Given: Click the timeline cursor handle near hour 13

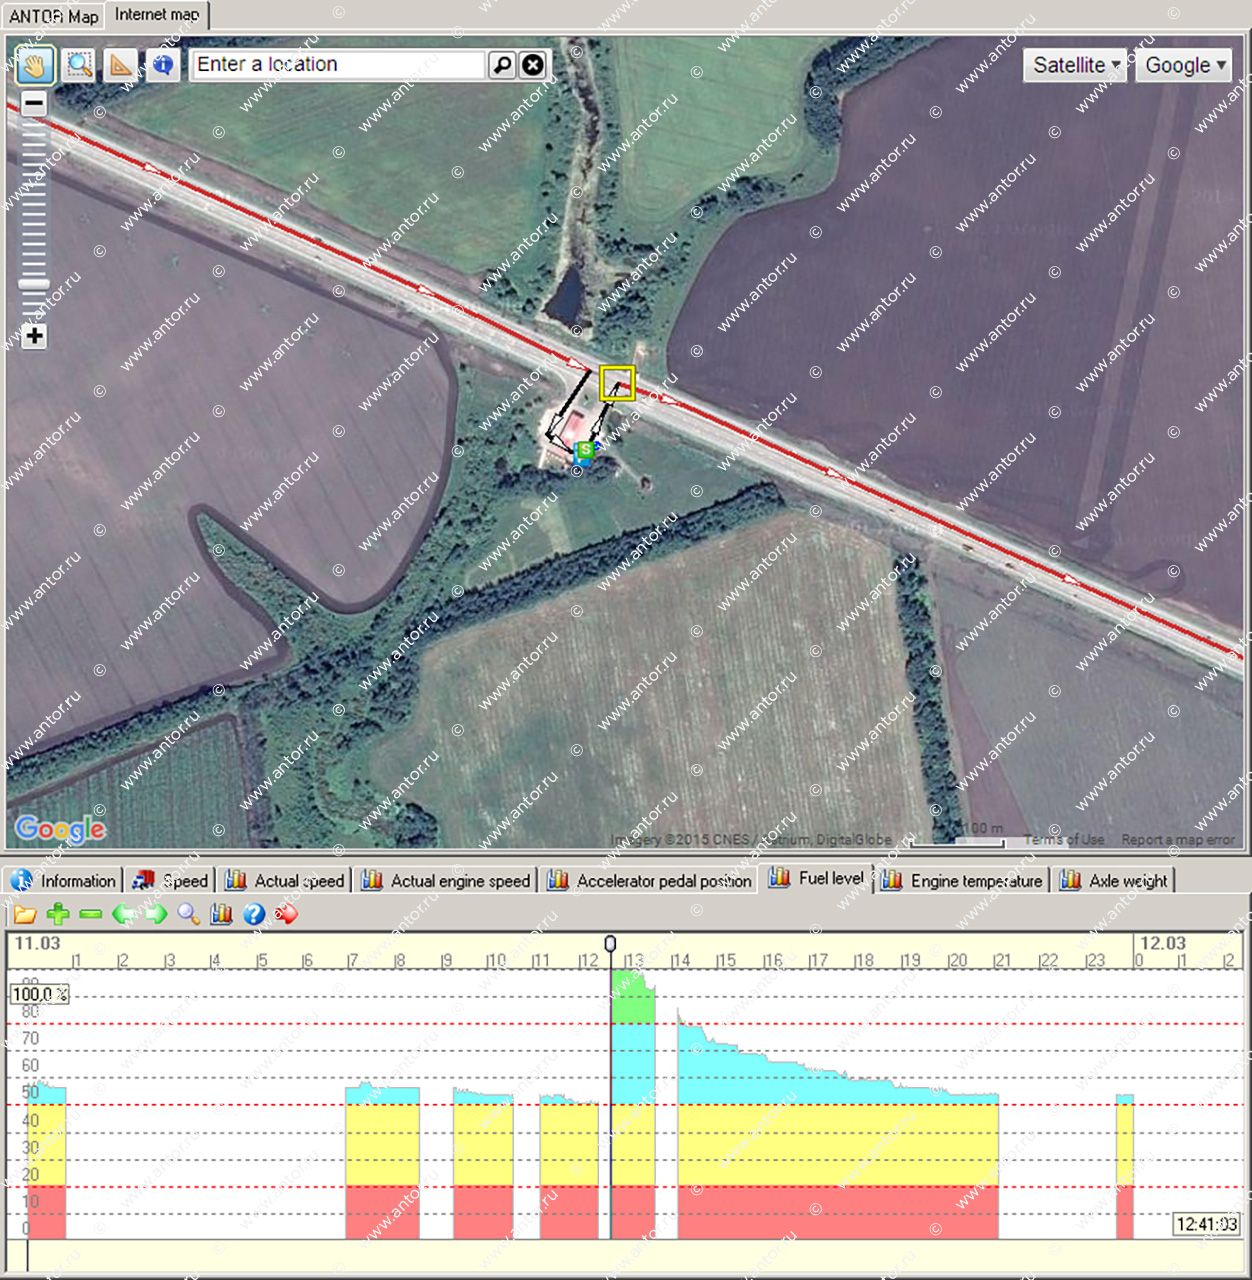Looking at the screenshot, I should coord(610,944).
